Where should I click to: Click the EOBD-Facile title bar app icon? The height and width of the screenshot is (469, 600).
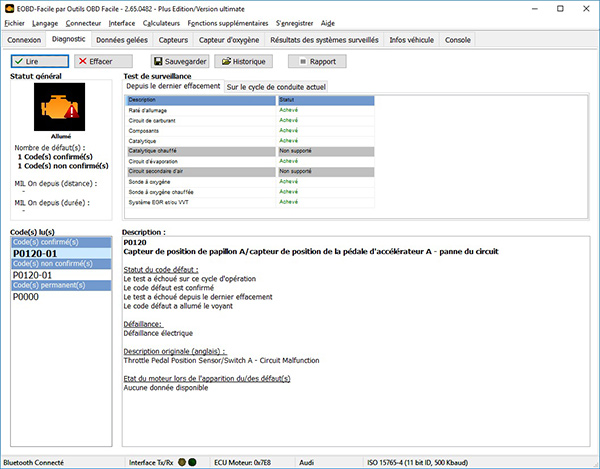coord(9,8)
